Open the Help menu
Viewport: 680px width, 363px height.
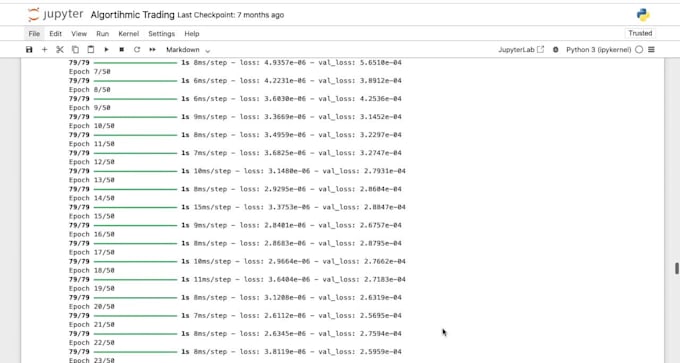coord(192,33)
